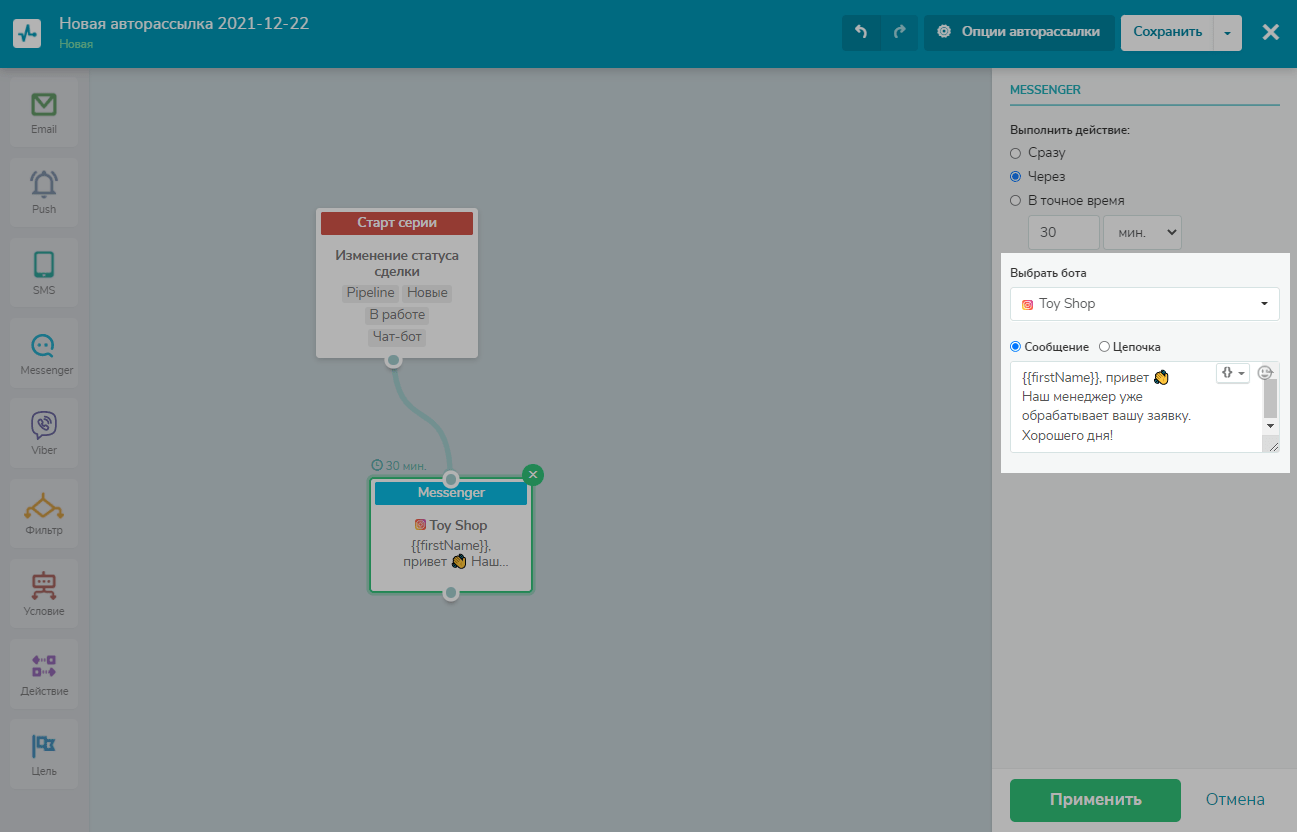Add a Действие block
Screen dimensions: 1297x832
pyautogui.click(x=44, y=673)
